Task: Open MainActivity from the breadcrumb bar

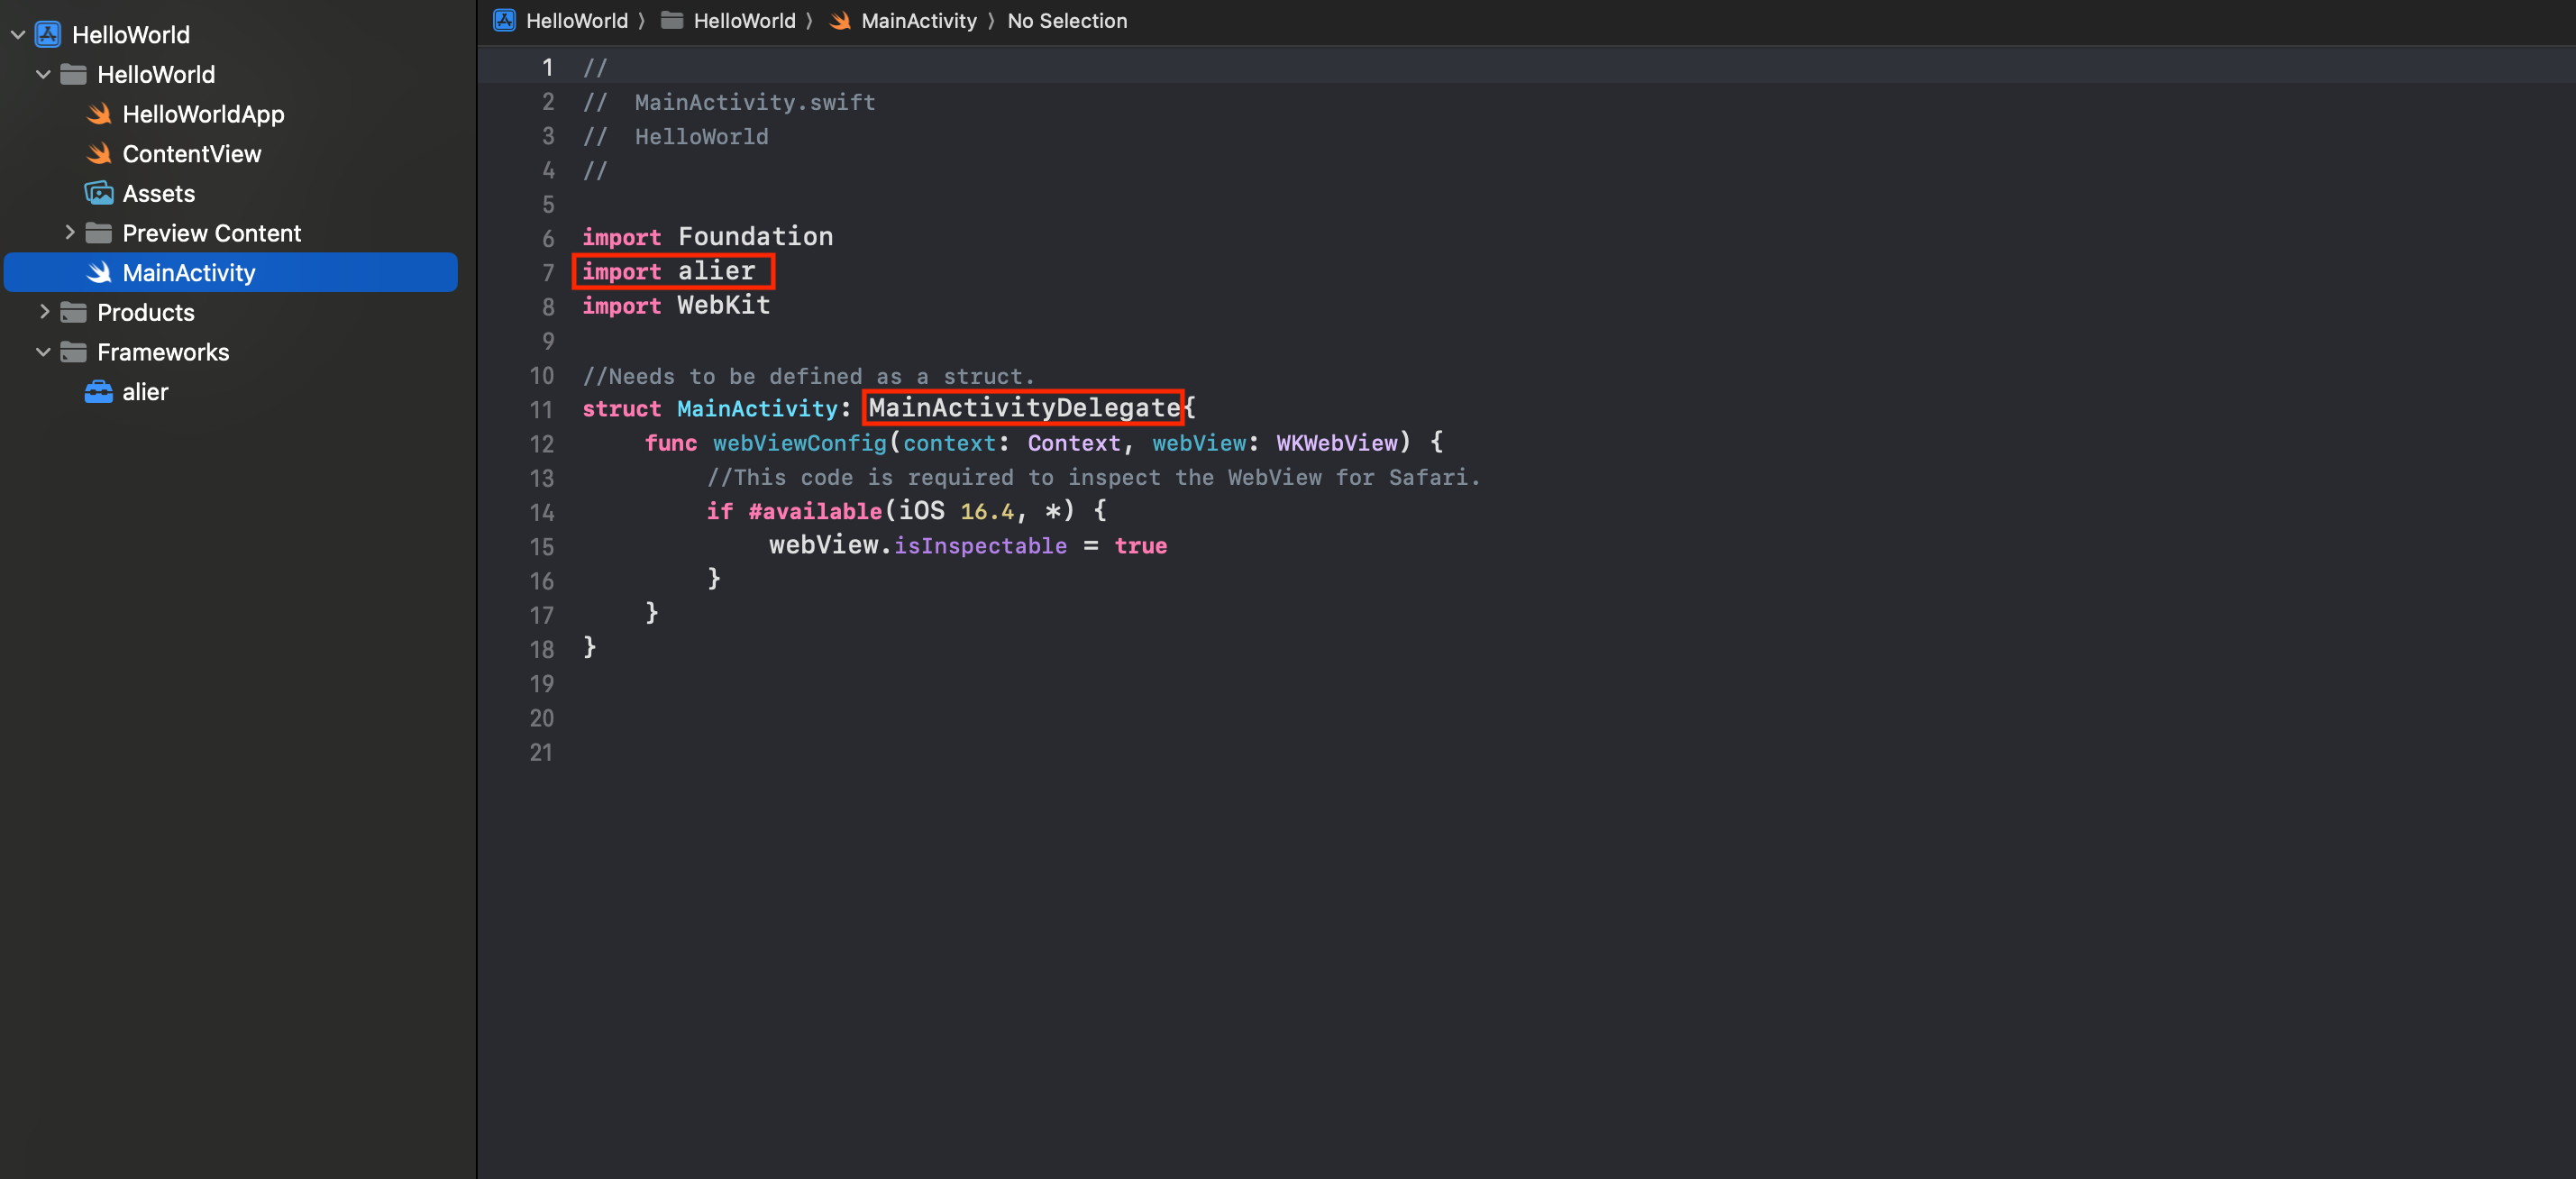Action: click(919, 20)
